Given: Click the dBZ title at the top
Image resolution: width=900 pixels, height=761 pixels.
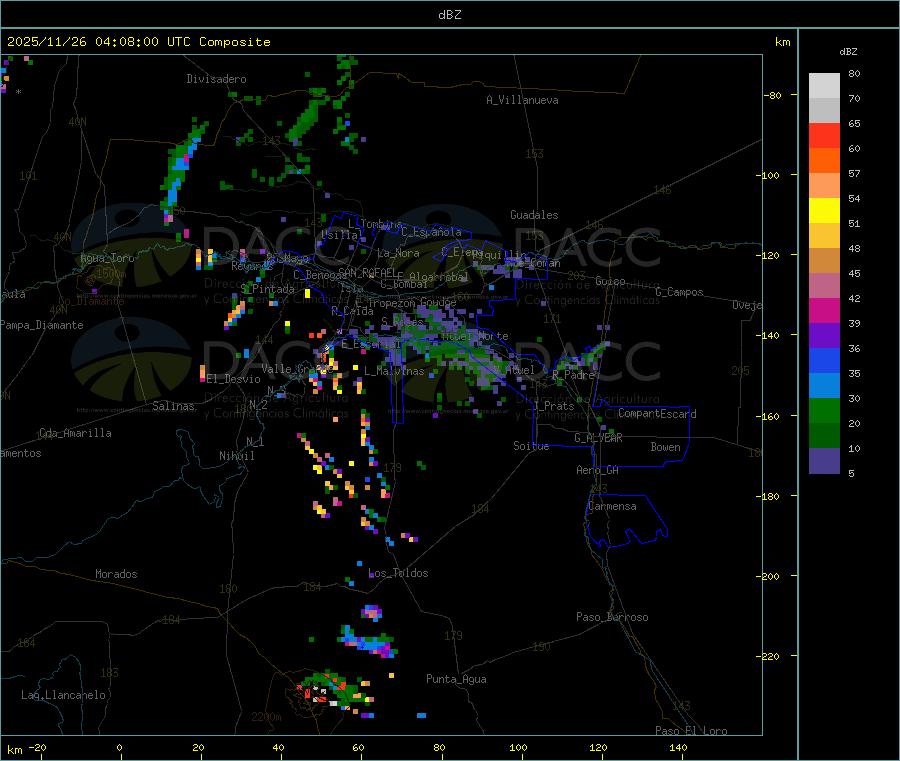Looking at the screenshot, I should pos(449,15).
